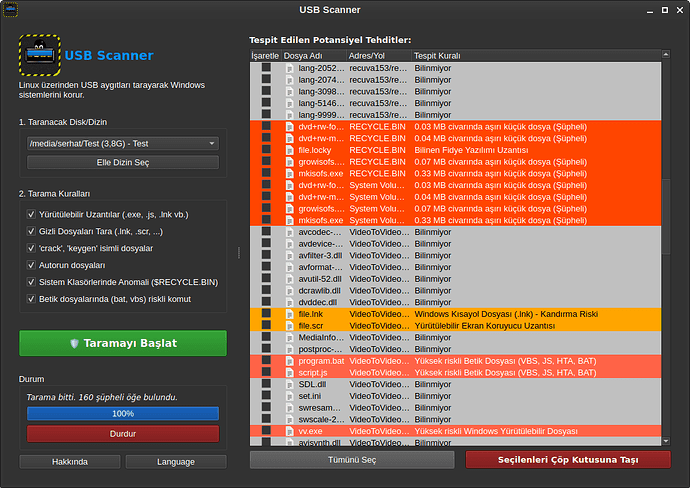Open the disk selection dropdown /media/serhat/Test
This screenshot has height=488, width=690.
[x=122, y=143]
